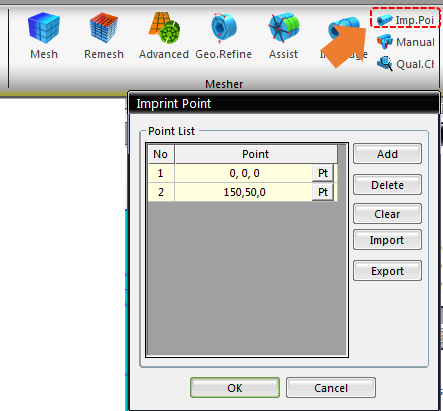Open the Remesh tool
The height and width of the screenshot is (411, 443).
tap(104, 35)
